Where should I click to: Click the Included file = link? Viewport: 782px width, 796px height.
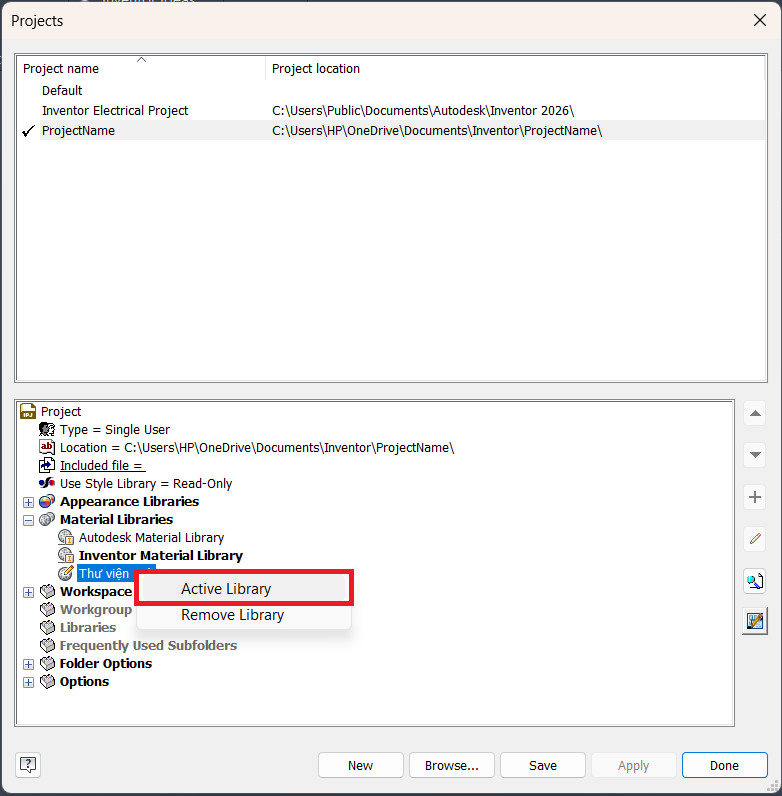point(102,466)
